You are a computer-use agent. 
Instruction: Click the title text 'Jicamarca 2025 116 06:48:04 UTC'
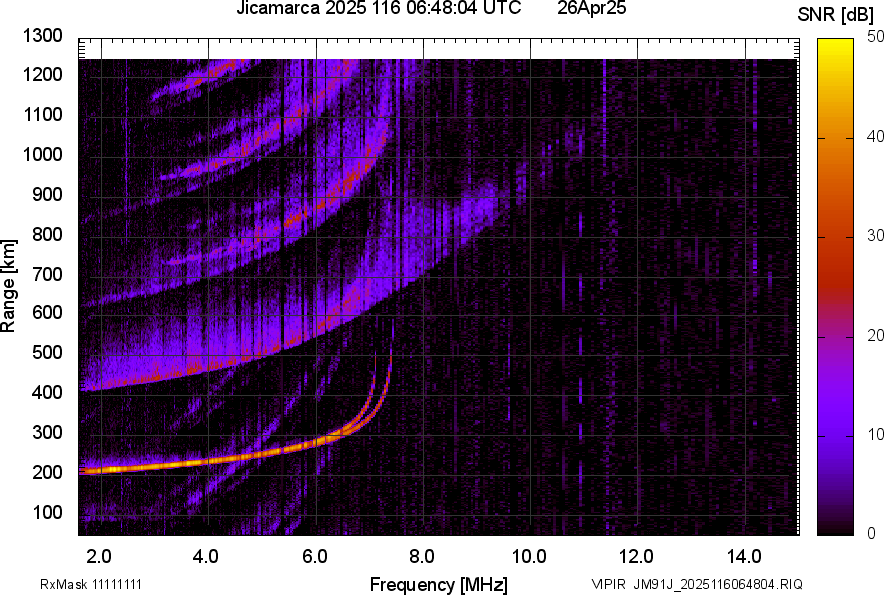[378, 8]
